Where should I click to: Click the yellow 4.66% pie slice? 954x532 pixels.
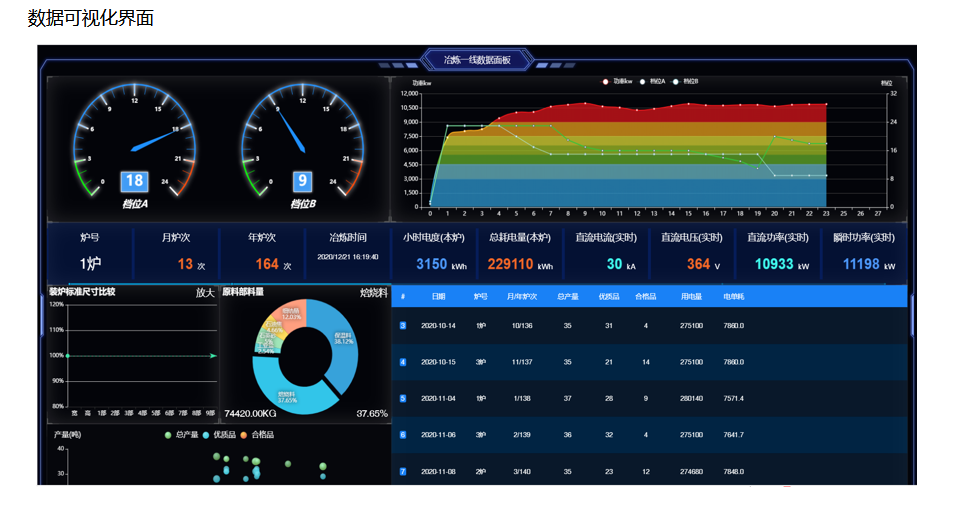(271, 329)
